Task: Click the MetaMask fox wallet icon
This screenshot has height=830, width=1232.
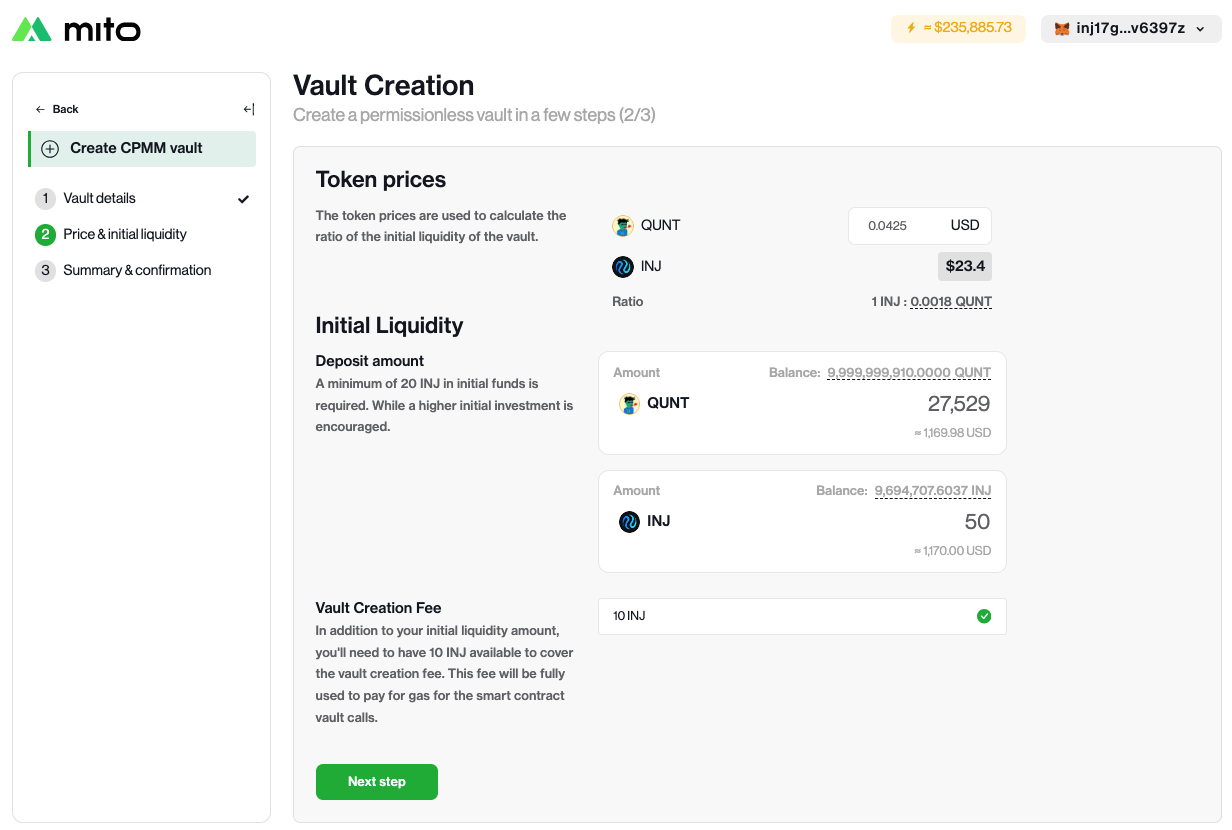Action: pyautogui.click(x=1062, y=29)
